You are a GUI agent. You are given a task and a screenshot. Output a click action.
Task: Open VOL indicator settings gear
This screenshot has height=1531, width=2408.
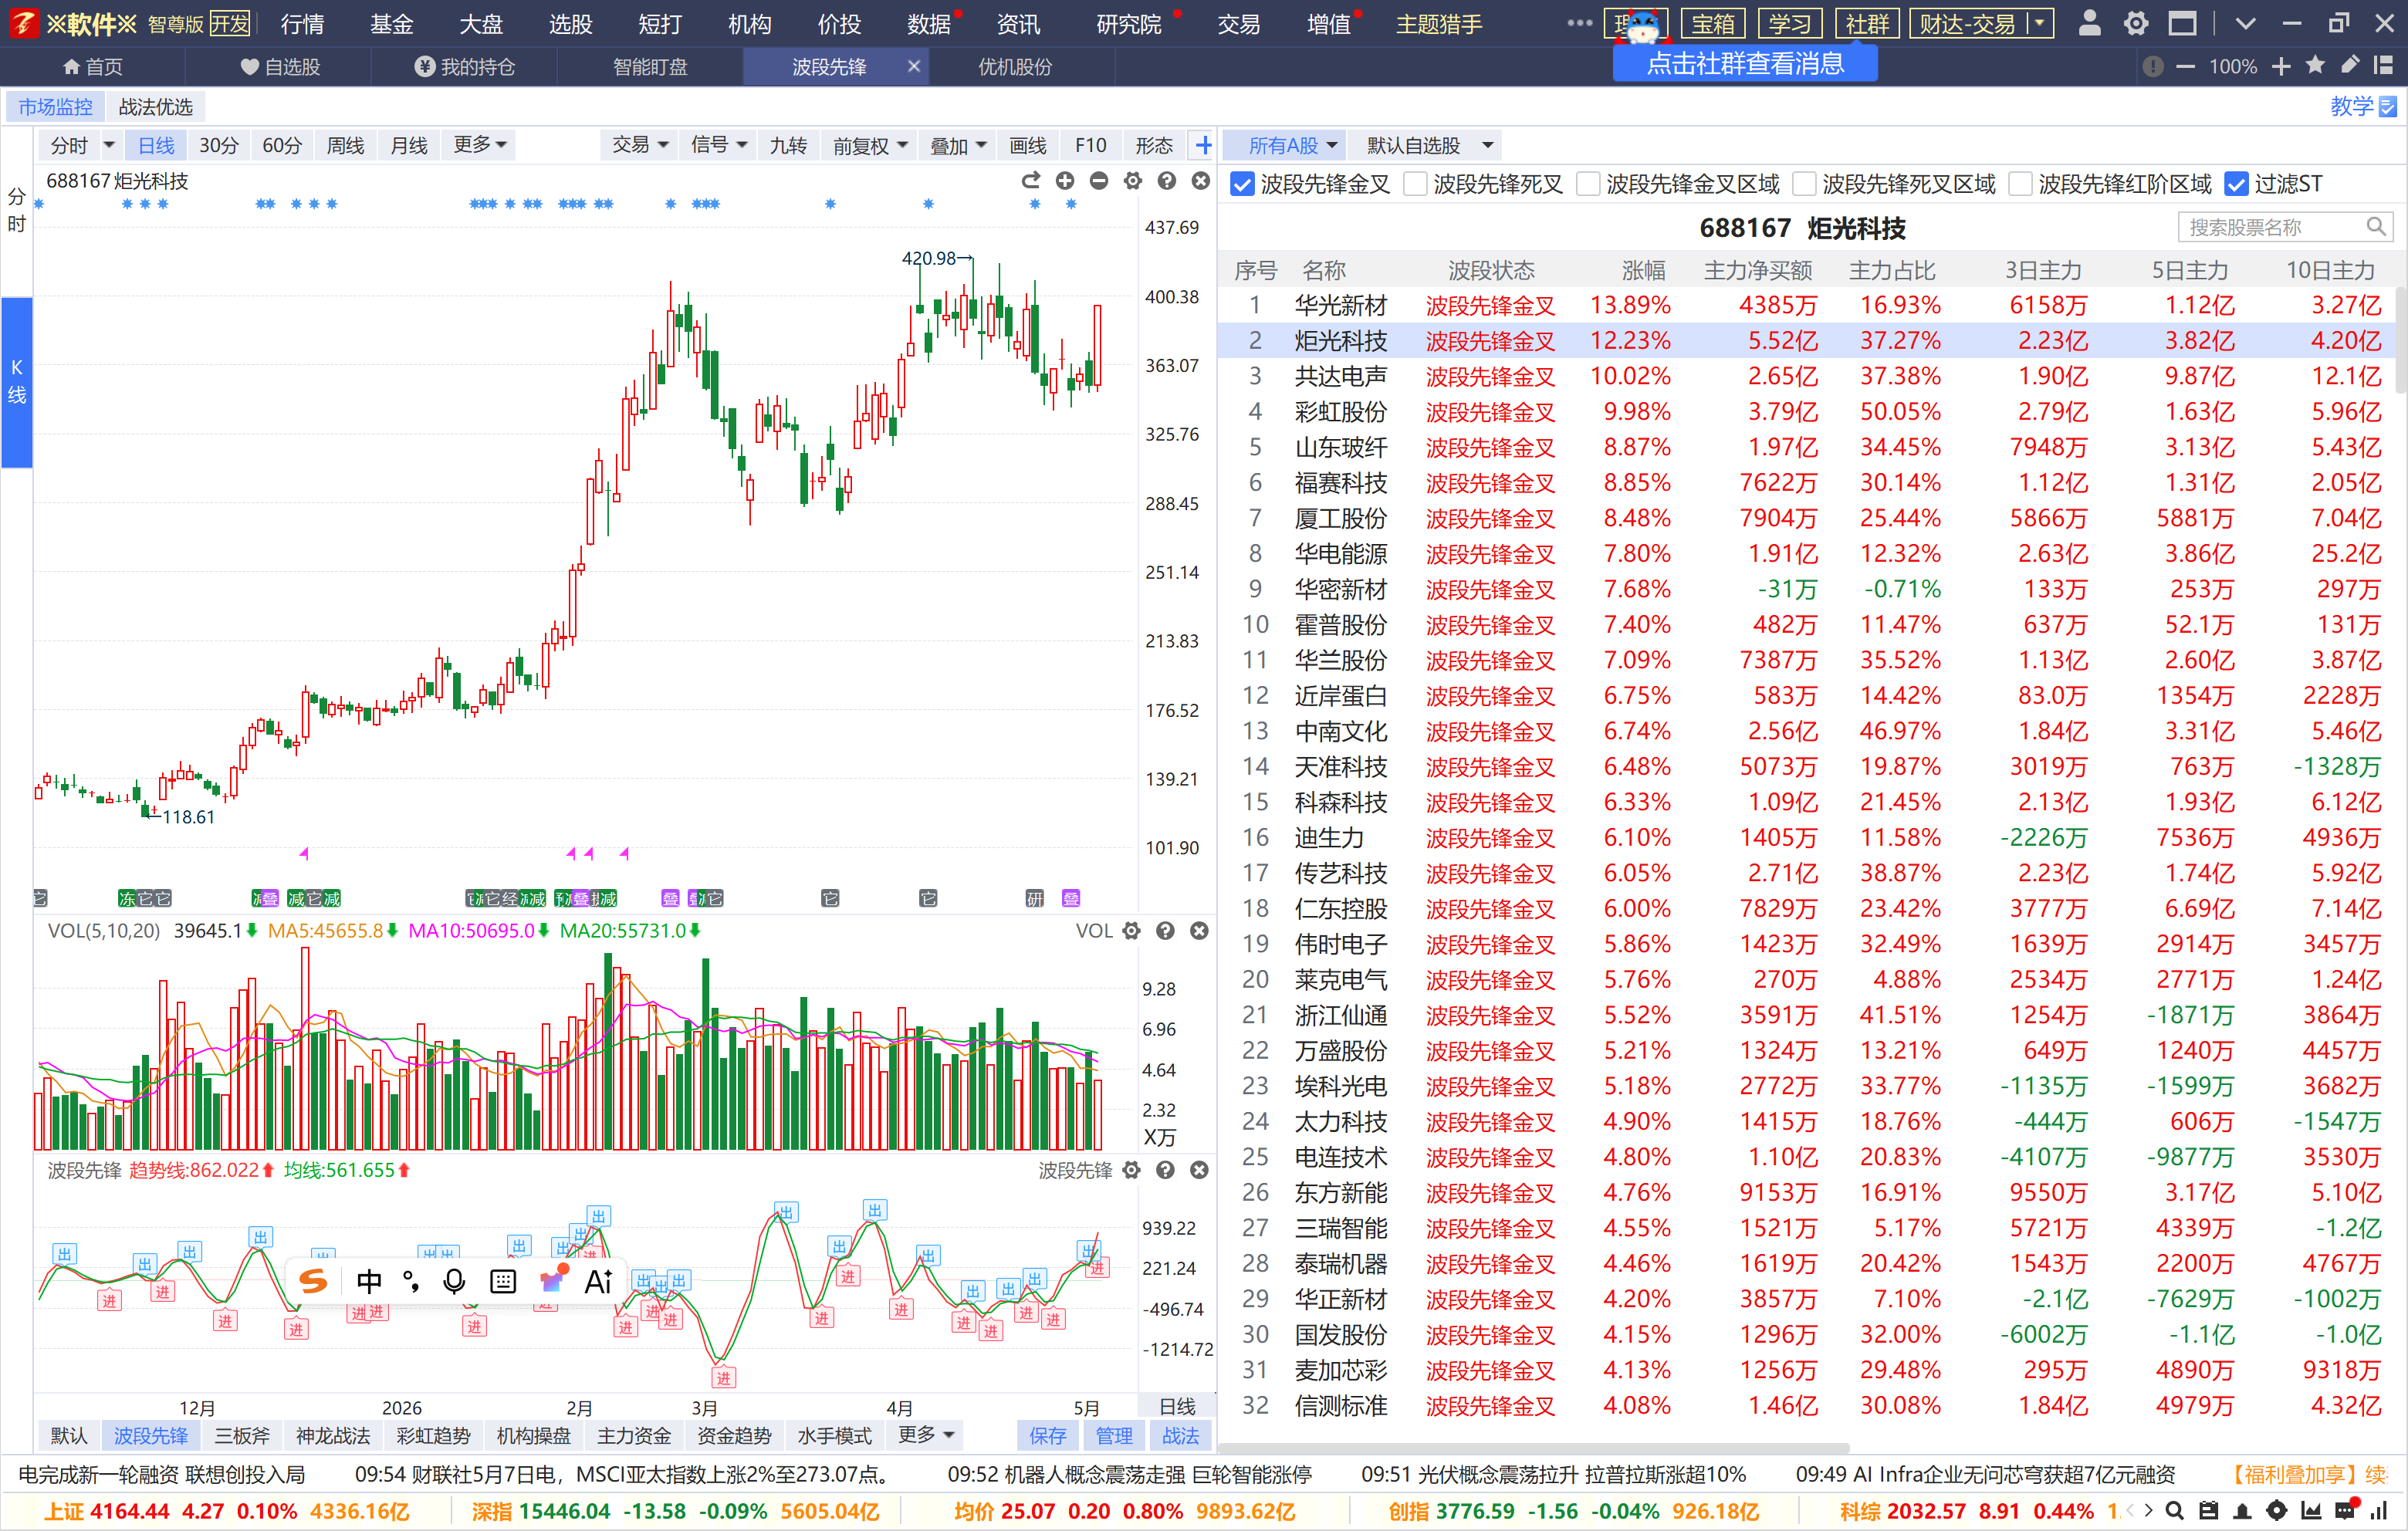[x=1131, y=931]
